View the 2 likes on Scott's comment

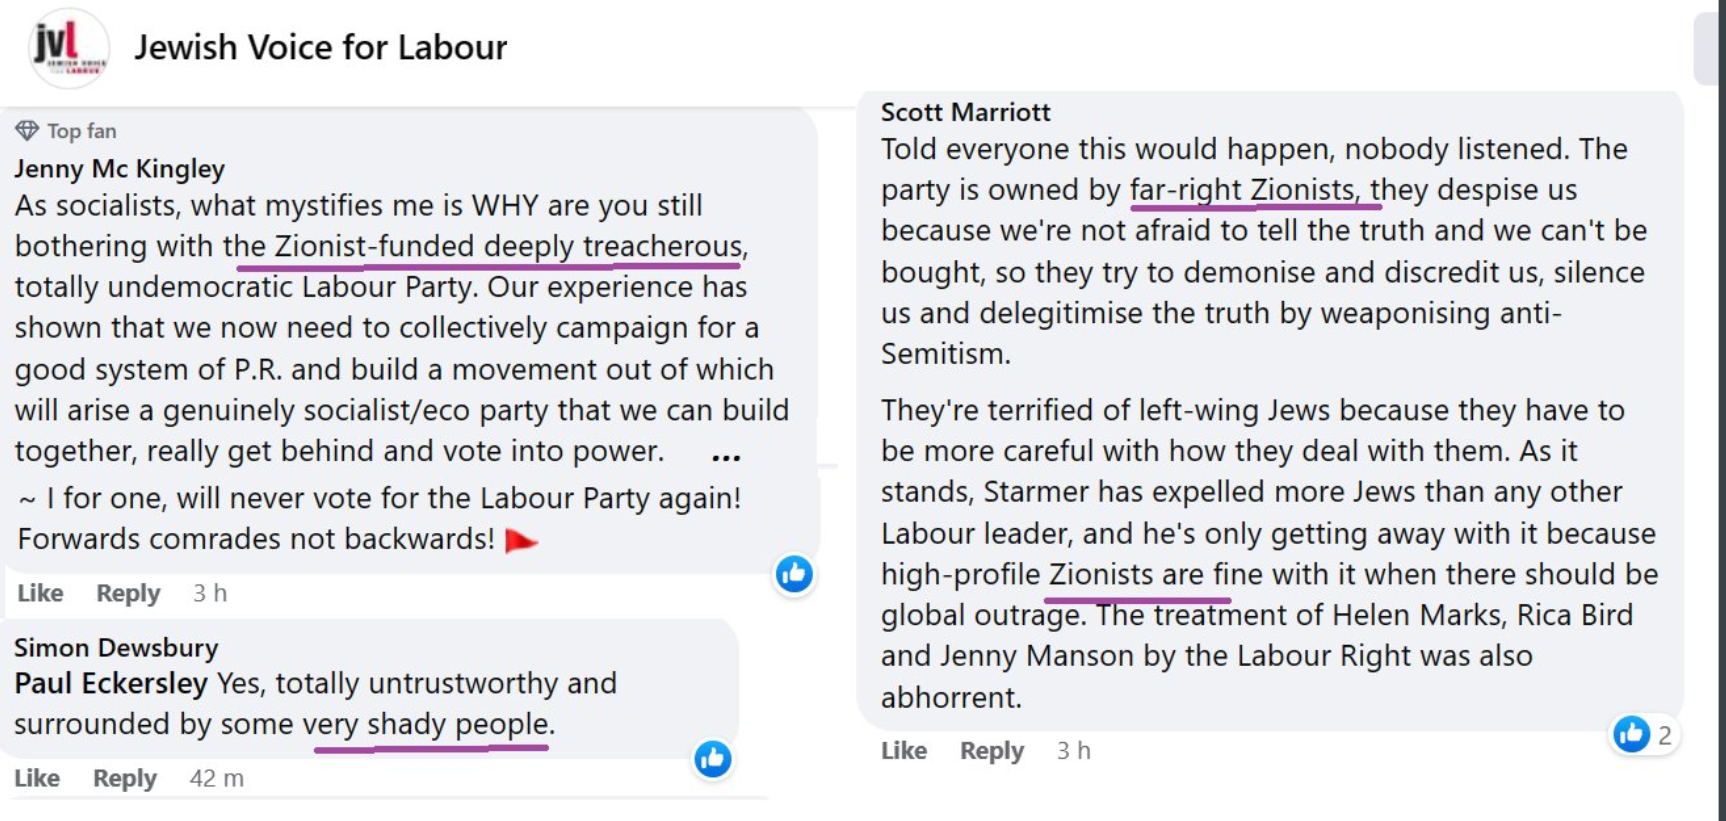(1643, 735)
